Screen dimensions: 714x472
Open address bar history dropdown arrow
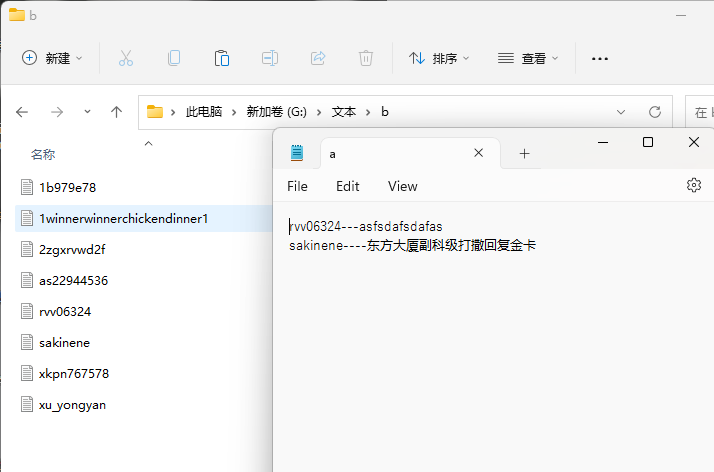click(621, 112)
